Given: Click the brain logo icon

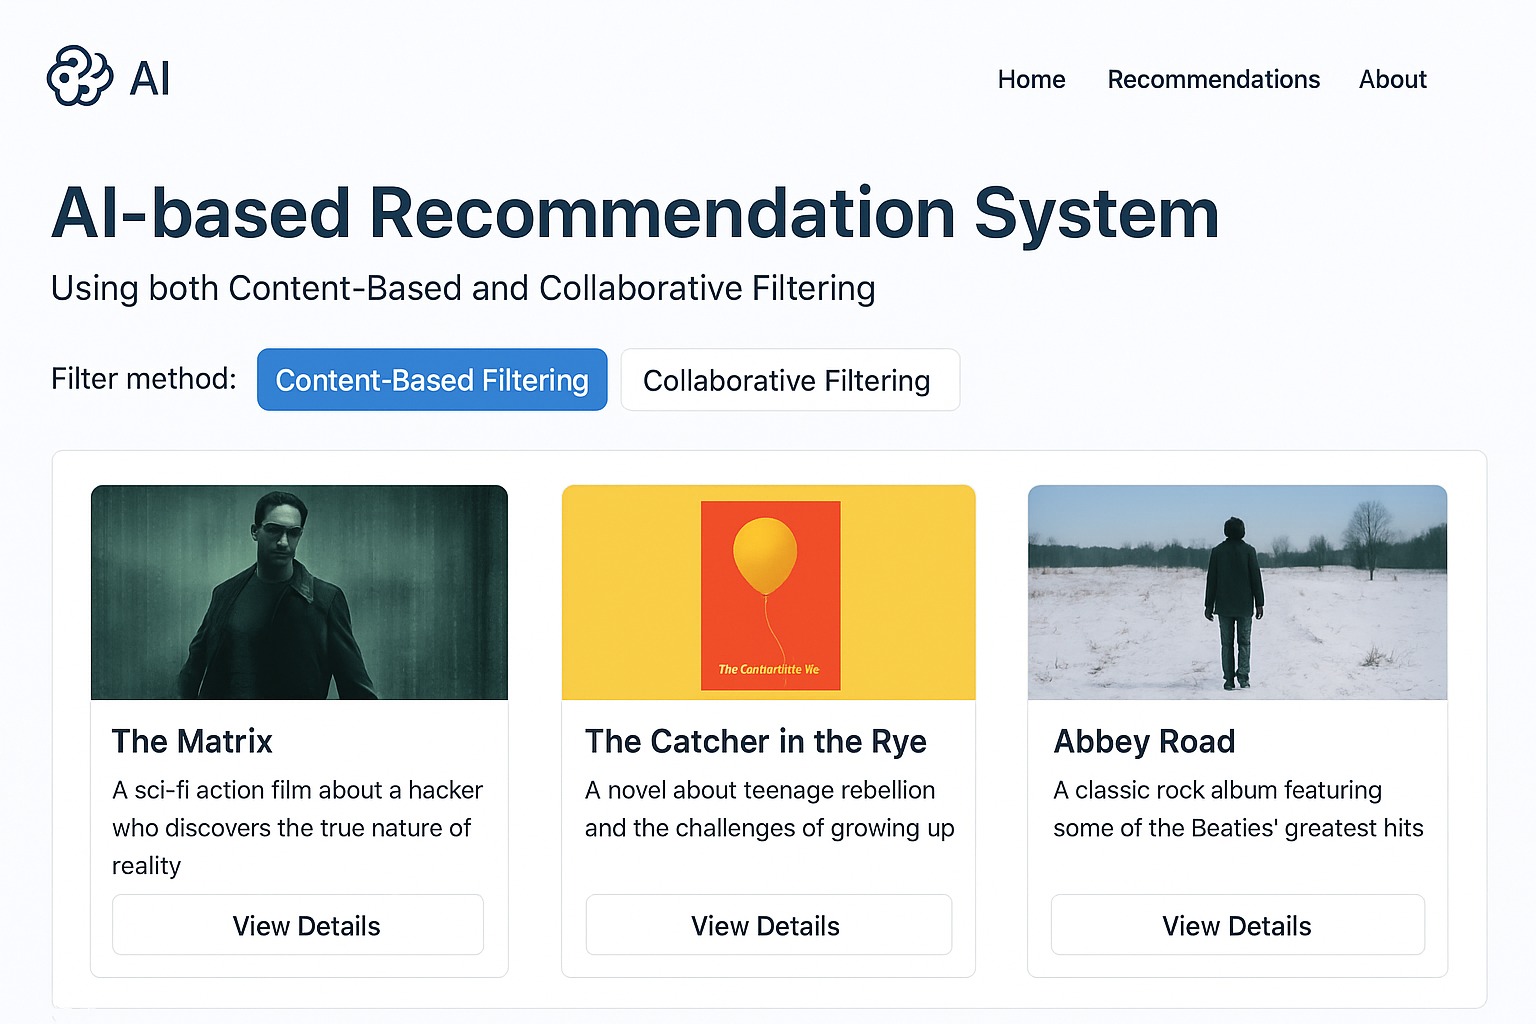Looking at the screenshot, I should click(x=80, y=76).
